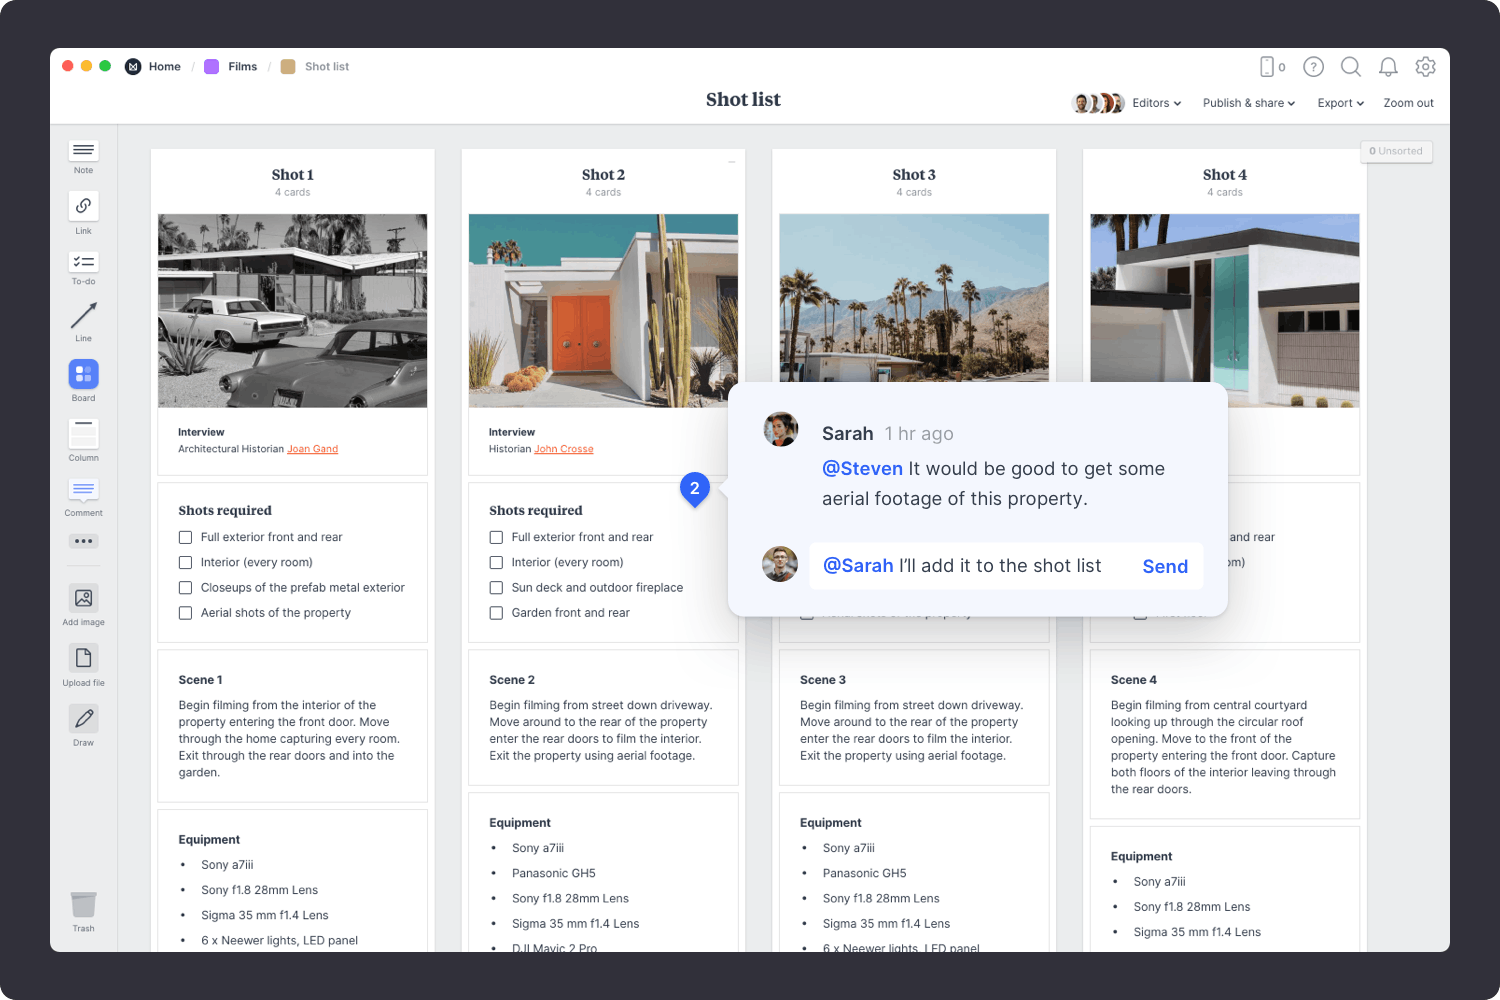The image size is (1500, 1000).
Task: Click the blue comment marker numbered 2
Action: 695,488
